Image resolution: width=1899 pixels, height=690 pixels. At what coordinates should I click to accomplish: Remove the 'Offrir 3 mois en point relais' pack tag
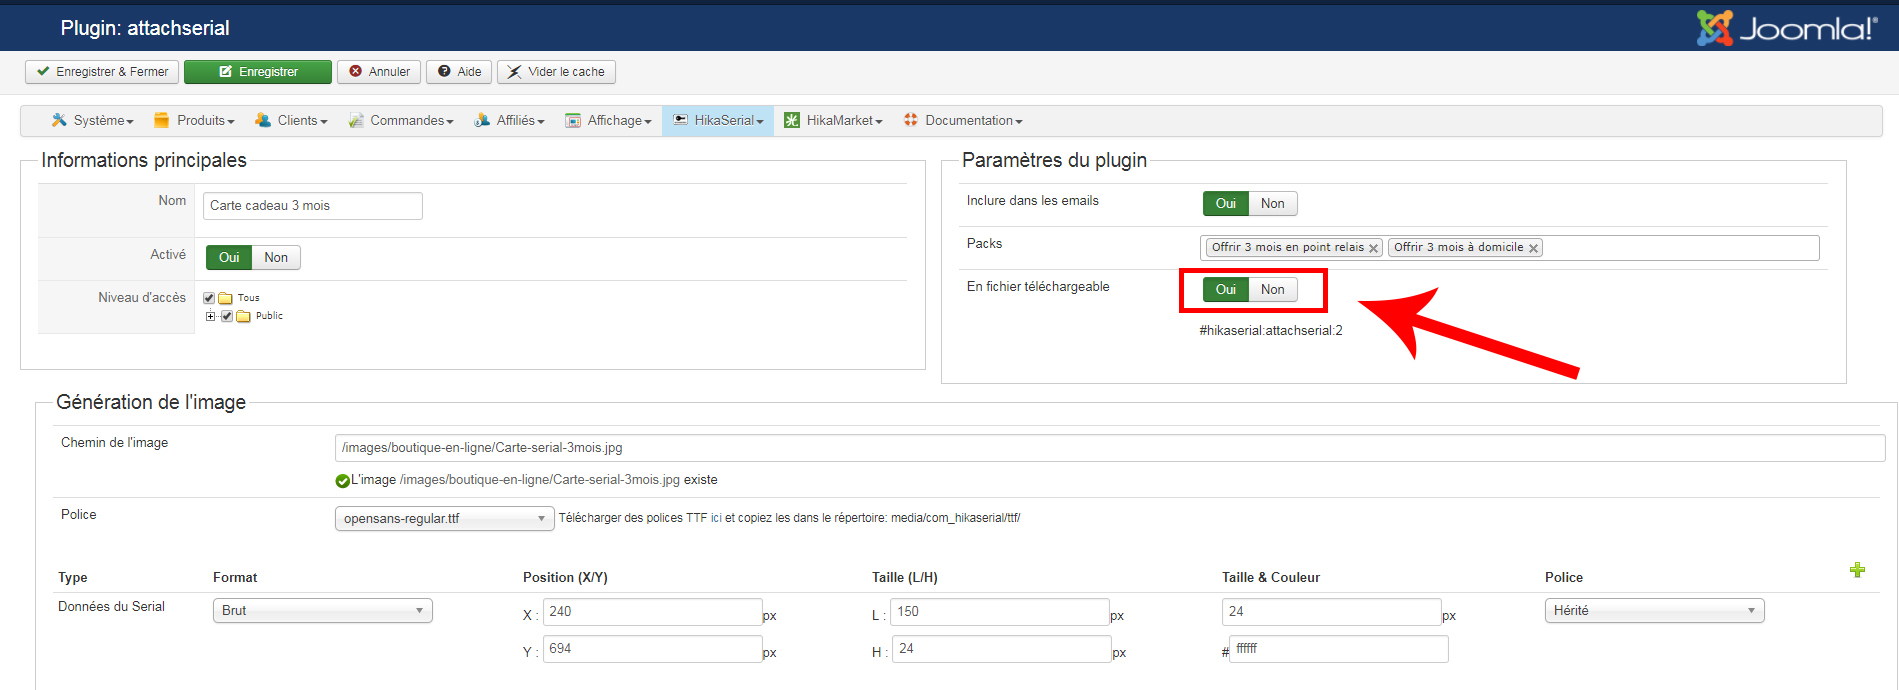[1374, 248]
